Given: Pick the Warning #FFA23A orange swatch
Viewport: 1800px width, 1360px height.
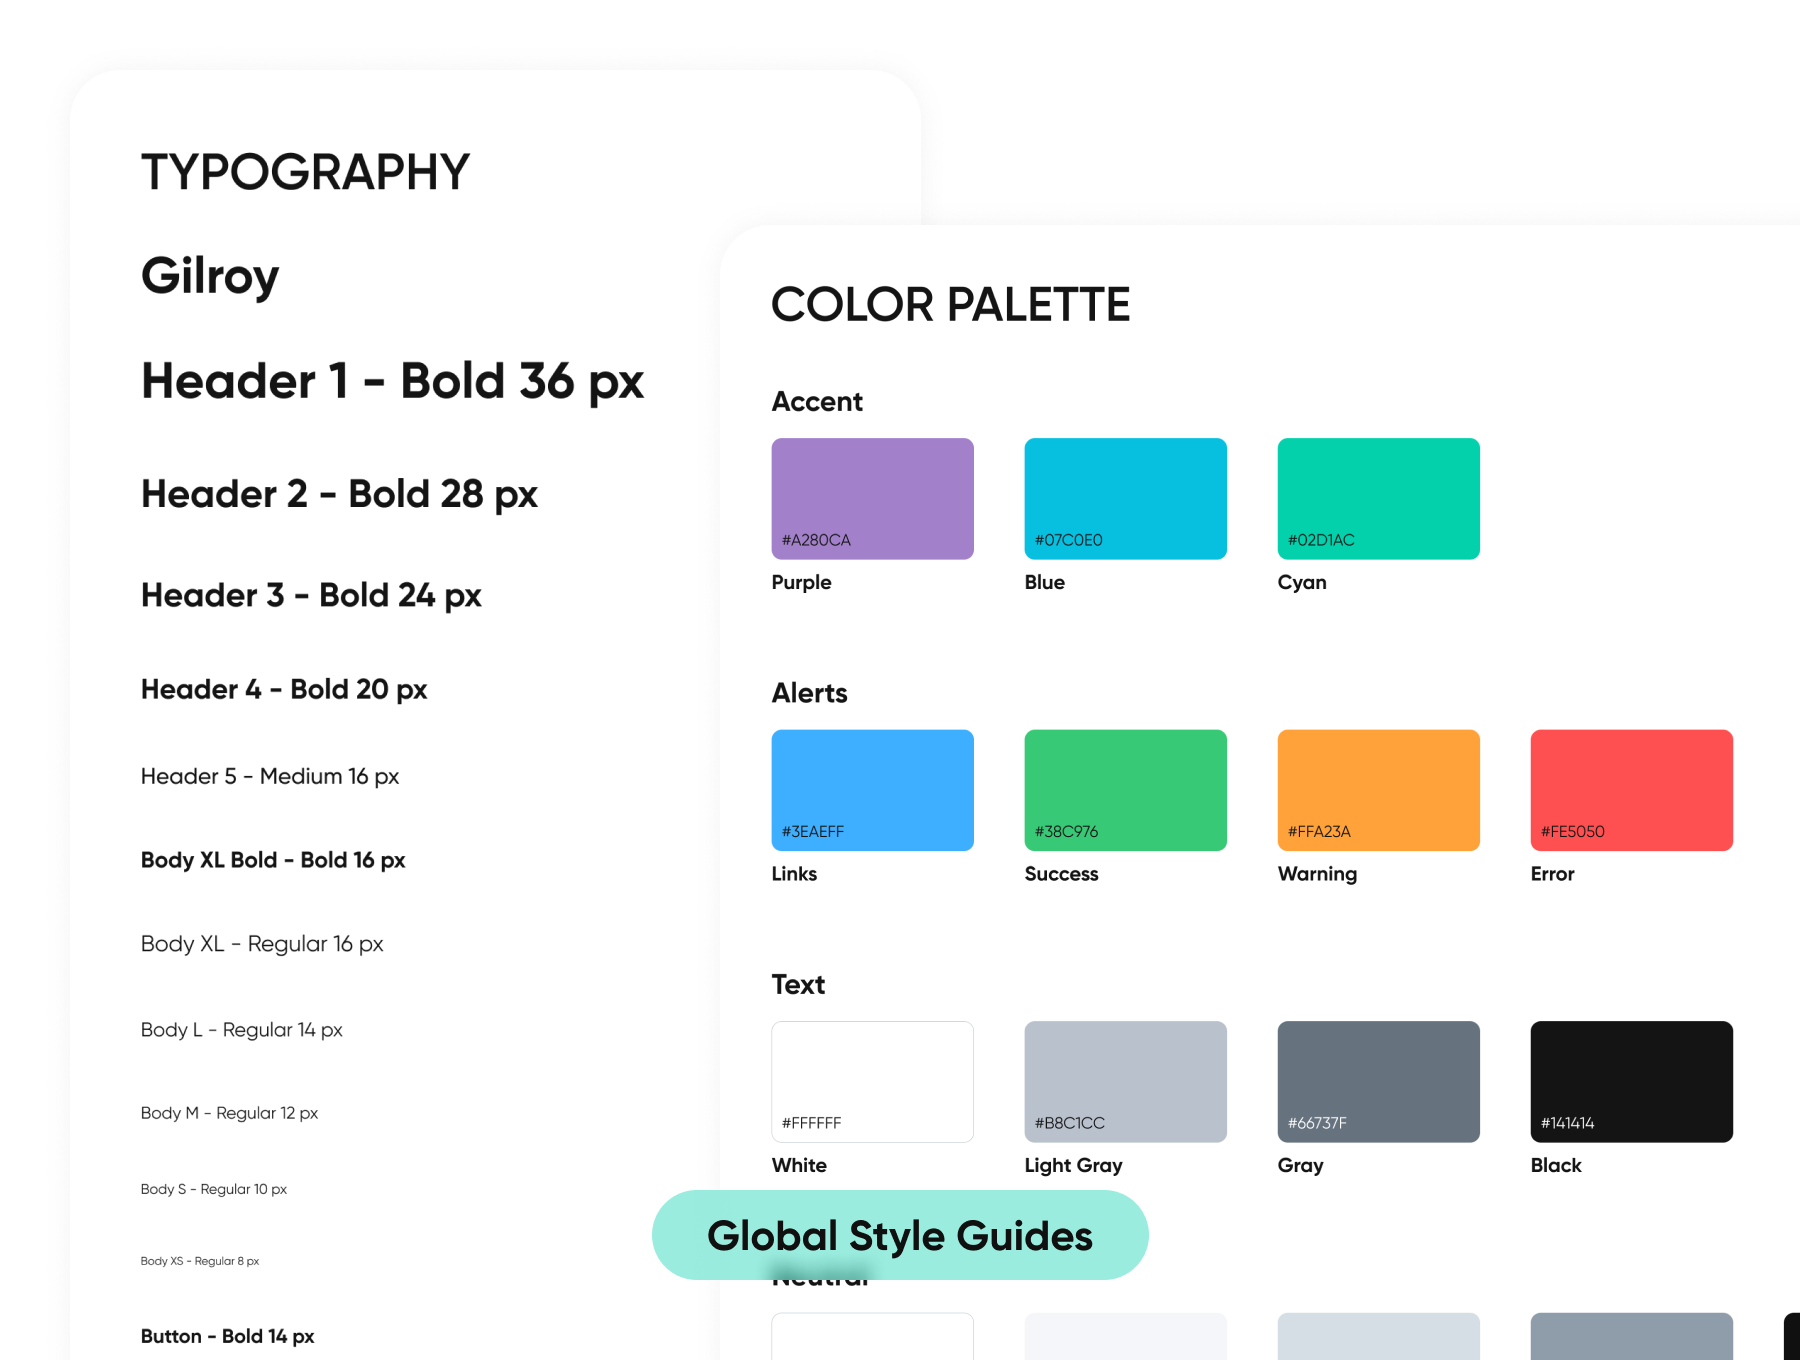Looking at the screenshot, I should 1378,790.
